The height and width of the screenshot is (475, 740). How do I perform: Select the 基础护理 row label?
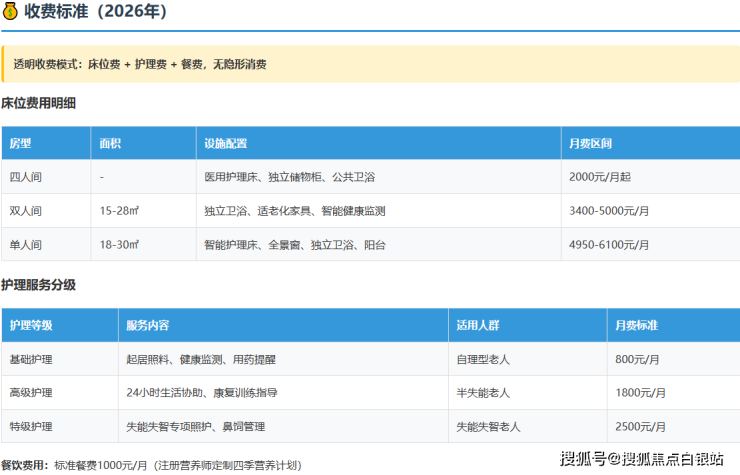tap(31, 359)
